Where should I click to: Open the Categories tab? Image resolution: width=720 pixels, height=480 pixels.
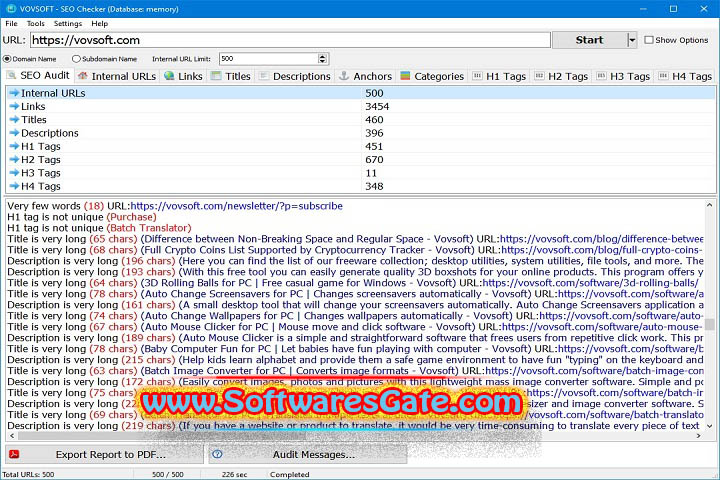[x=432, y=76]
